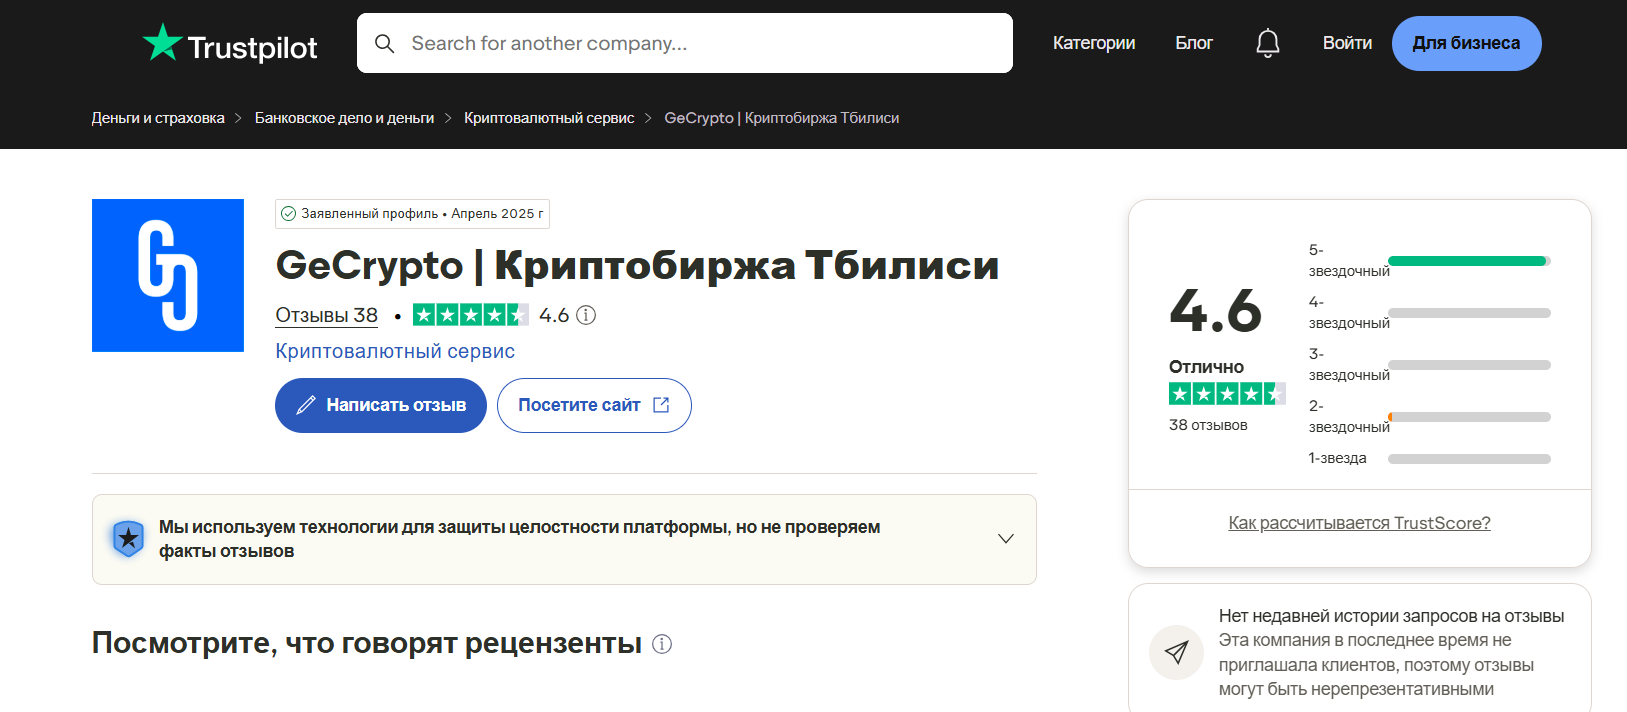Open Как рассчитывается TrustScore? link
The height and width of the screenshot is (712, 1627).
pyautogui.click(x=1359, y=523)
